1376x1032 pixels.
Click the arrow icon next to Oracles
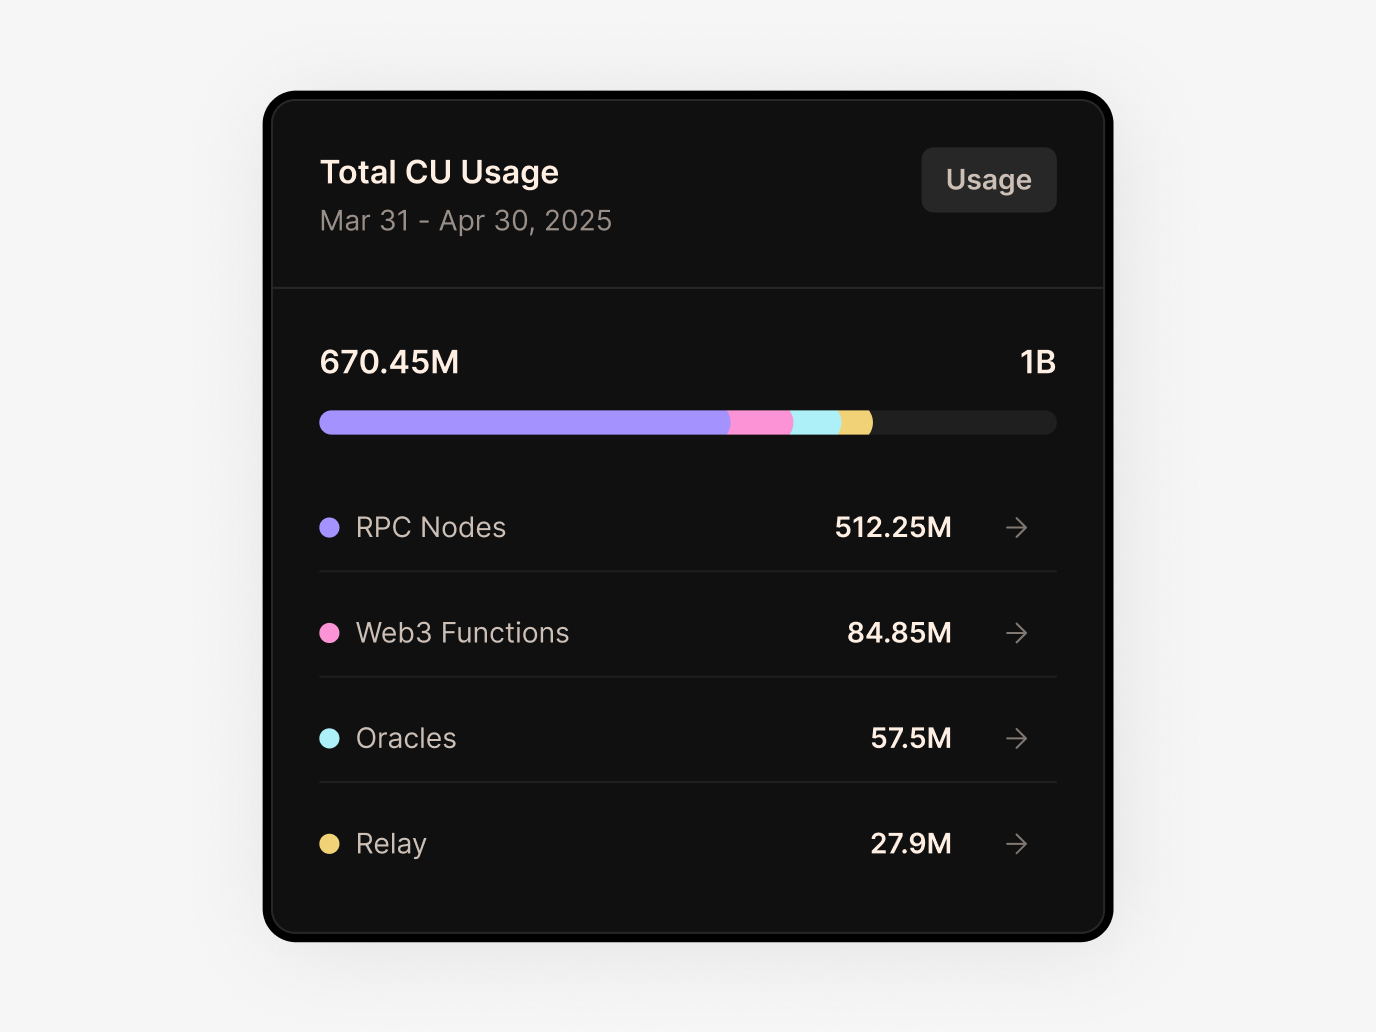tap(1016, 738)
